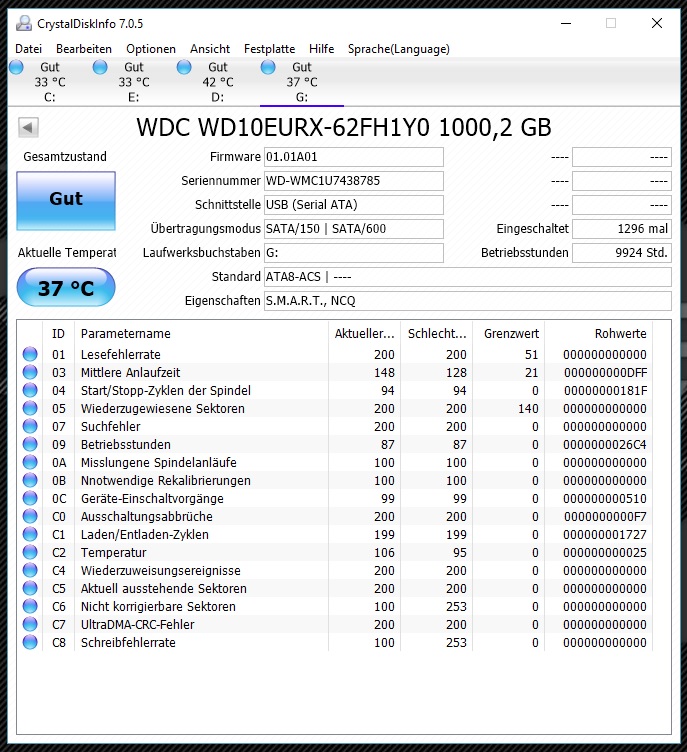Click the ID column header

[58, 333]
